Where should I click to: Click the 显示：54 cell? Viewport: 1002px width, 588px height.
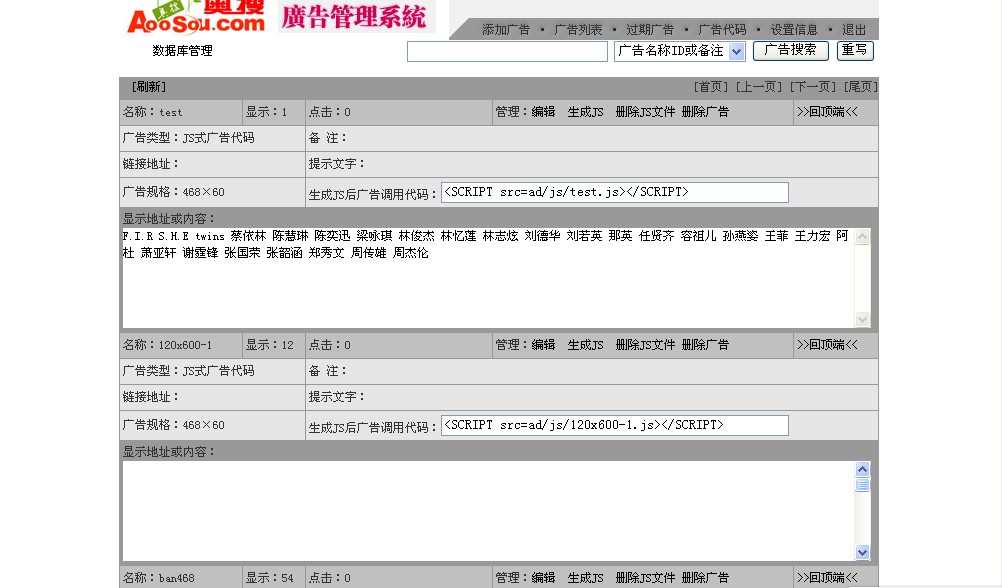coord(274,578)
